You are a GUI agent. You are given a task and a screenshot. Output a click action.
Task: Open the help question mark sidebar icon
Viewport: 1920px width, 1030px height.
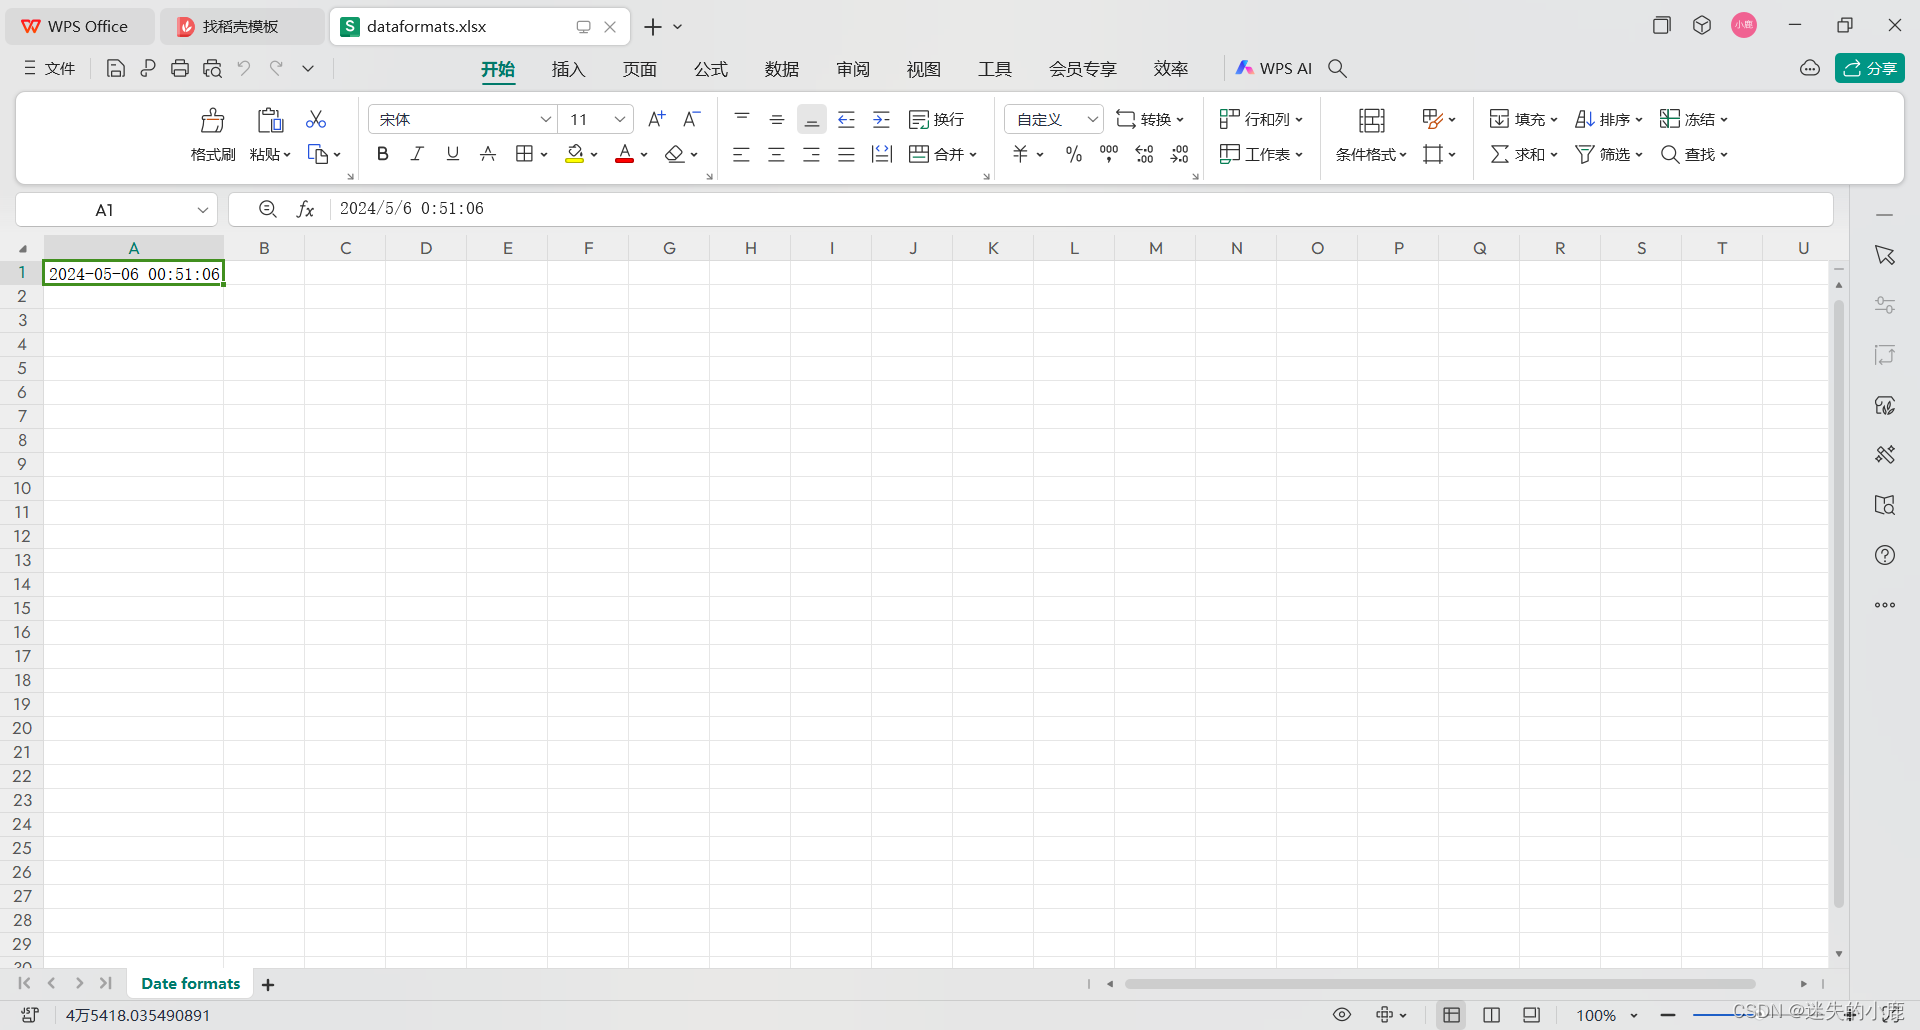tap(1885, 555)
